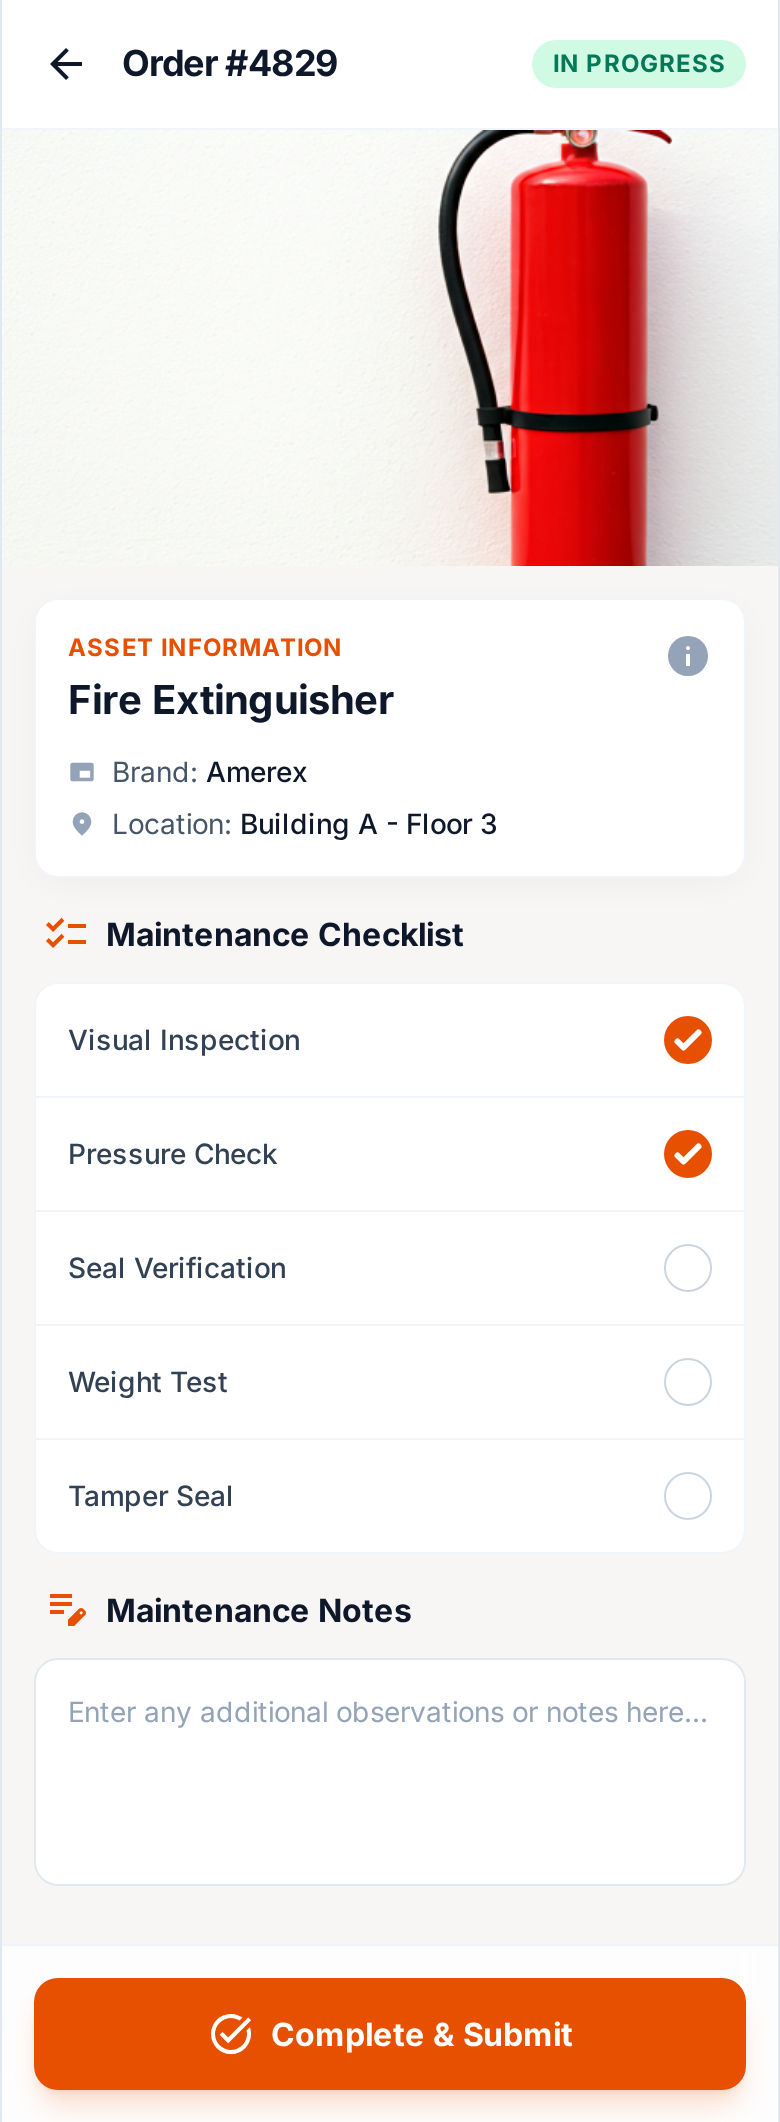Click the Maintenance Notes pencil icon

67,1610
